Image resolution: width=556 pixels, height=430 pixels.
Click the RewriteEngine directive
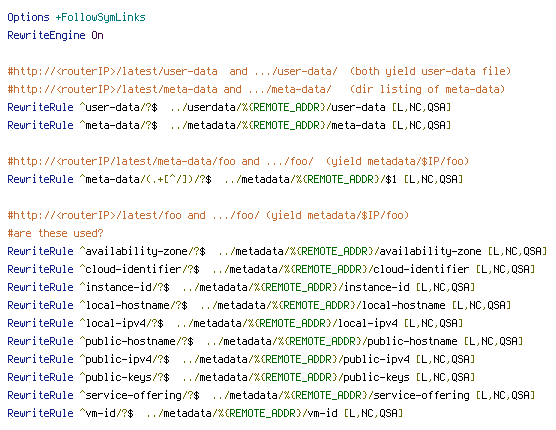[x=46, y=35]
